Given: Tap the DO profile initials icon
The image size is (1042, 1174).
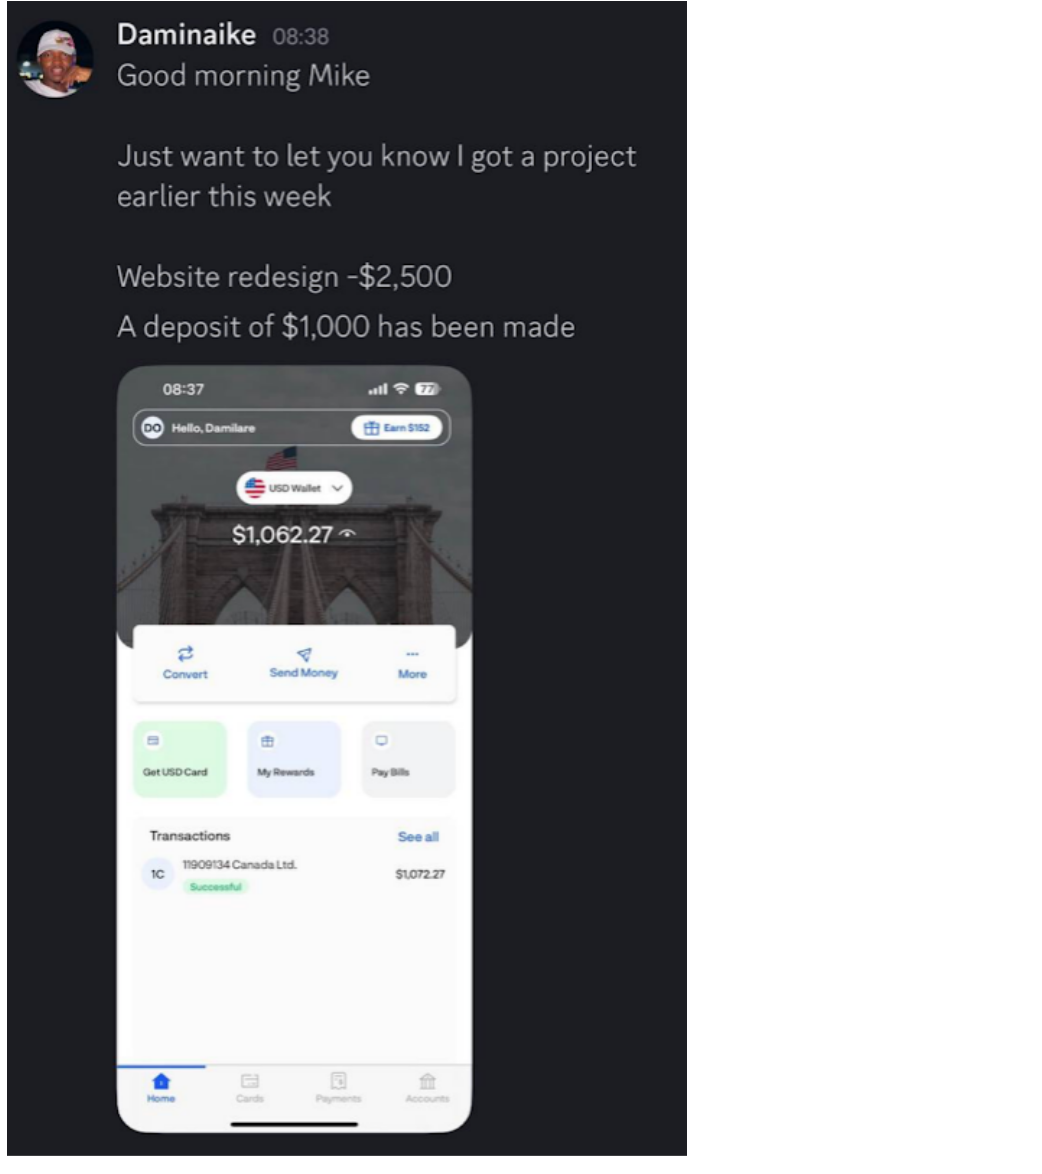Looking at the screenshot, I should coord(153,428).
